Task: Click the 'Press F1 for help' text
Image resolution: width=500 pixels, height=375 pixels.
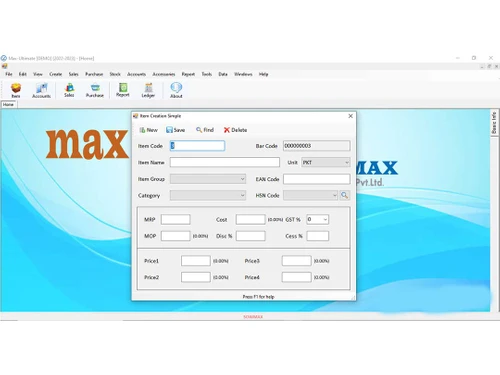Action: (x=258, y=297)
